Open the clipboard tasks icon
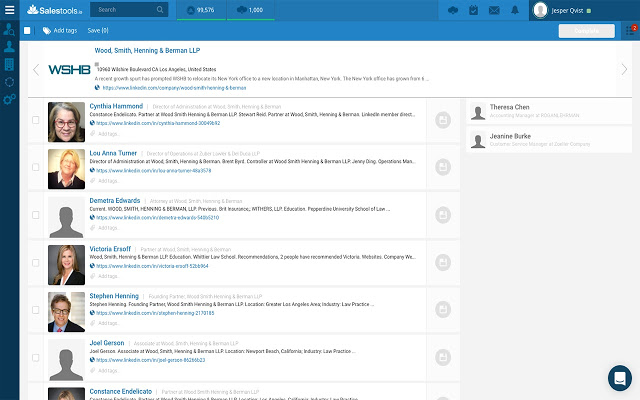The width and height of the screenshot is (640, 400). coord(473,10)
